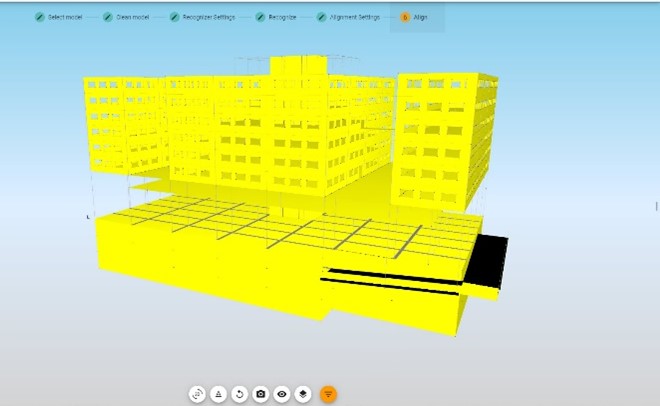Screen dimensions: 660x406
Task: Click the cone-shaped icon in the bottom toolbar
Action: click(x=218, y=394)
